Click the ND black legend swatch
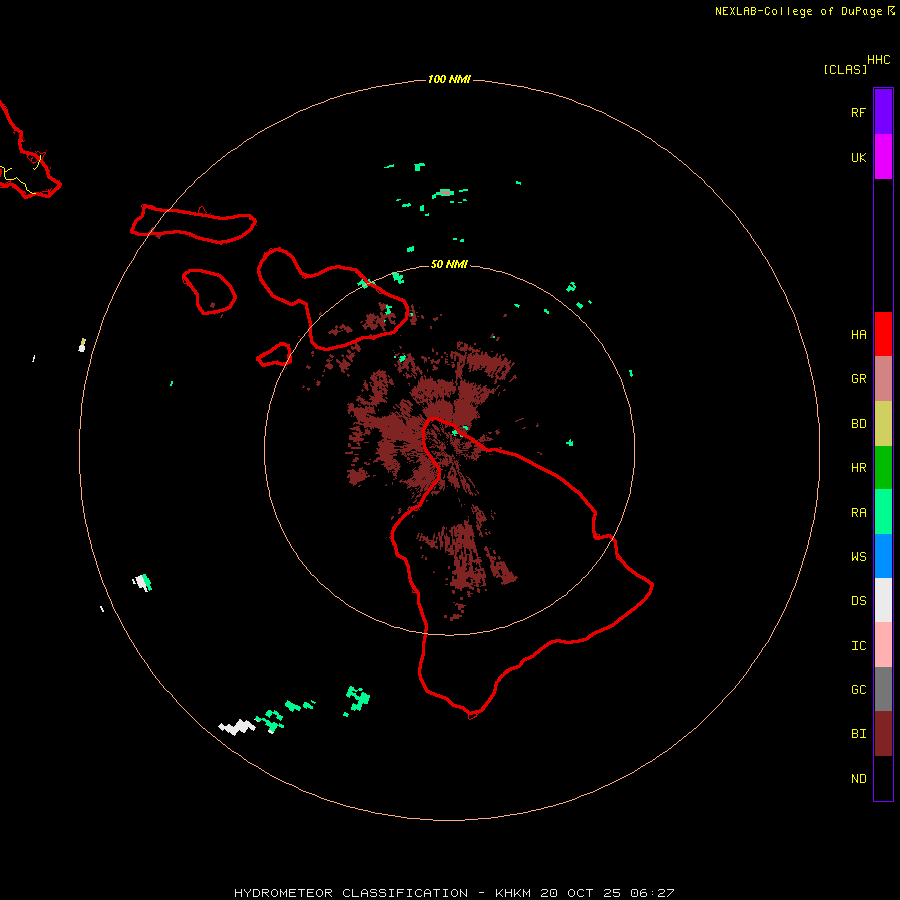 coord(883,778)
